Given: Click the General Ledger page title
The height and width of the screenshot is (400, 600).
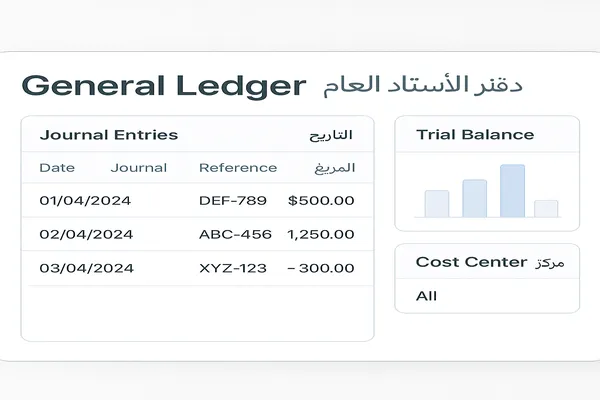Looking at the screenshot, I should (x=163, y=85).
